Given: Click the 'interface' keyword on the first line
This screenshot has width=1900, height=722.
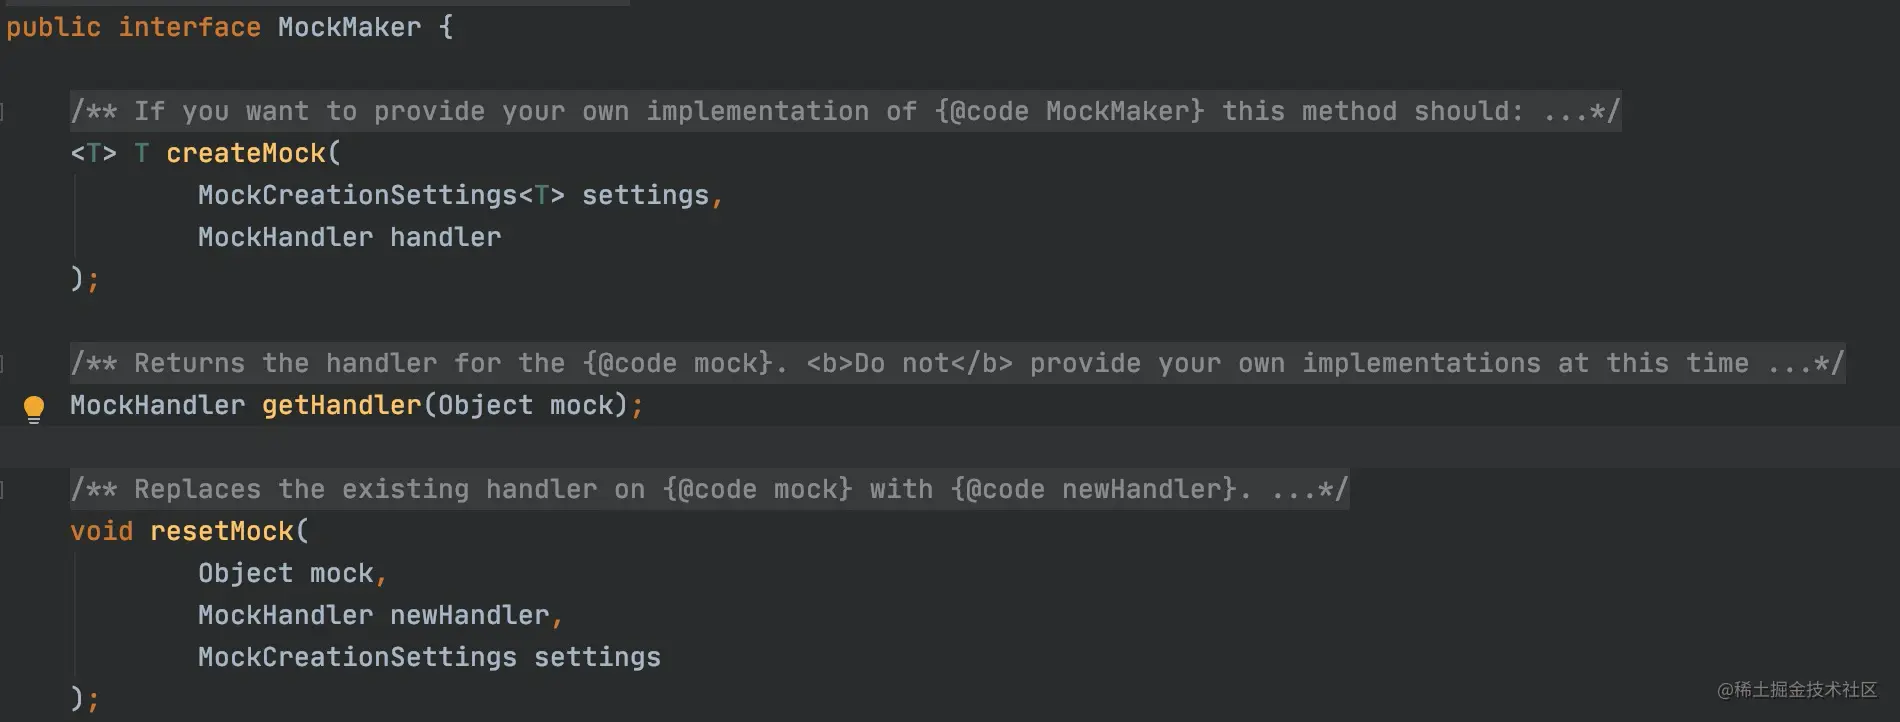Looking at the screenshot, I should (x=190, y=28).
